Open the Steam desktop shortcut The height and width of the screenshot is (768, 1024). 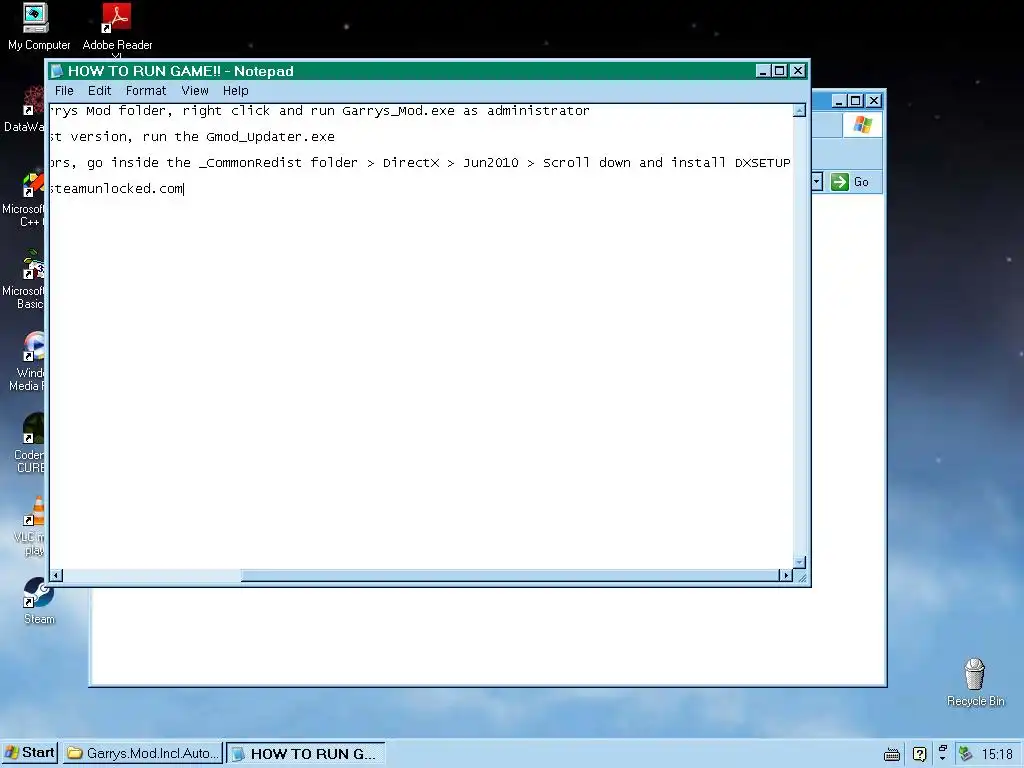coord(39,601)
